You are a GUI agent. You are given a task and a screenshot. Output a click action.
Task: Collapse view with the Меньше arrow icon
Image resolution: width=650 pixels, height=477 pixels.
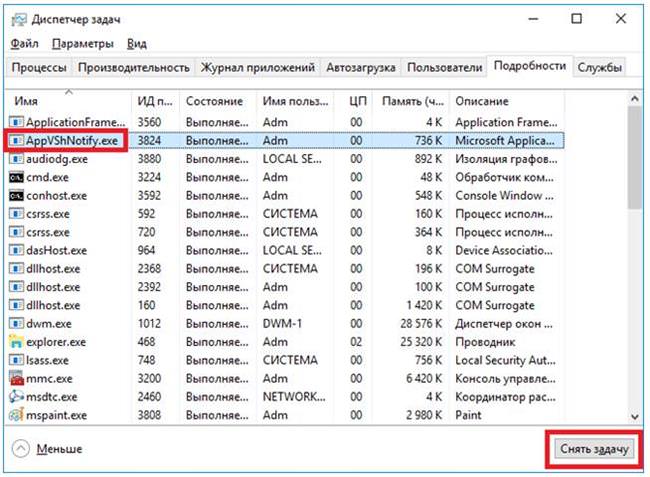pos(21,448)
